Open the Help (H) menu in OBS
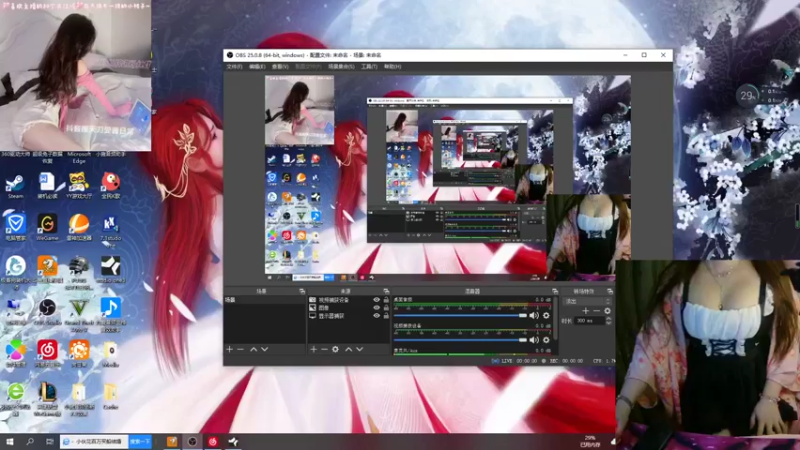Image resolution: width=800 pixels, height=450 pixels. [393, 67]
